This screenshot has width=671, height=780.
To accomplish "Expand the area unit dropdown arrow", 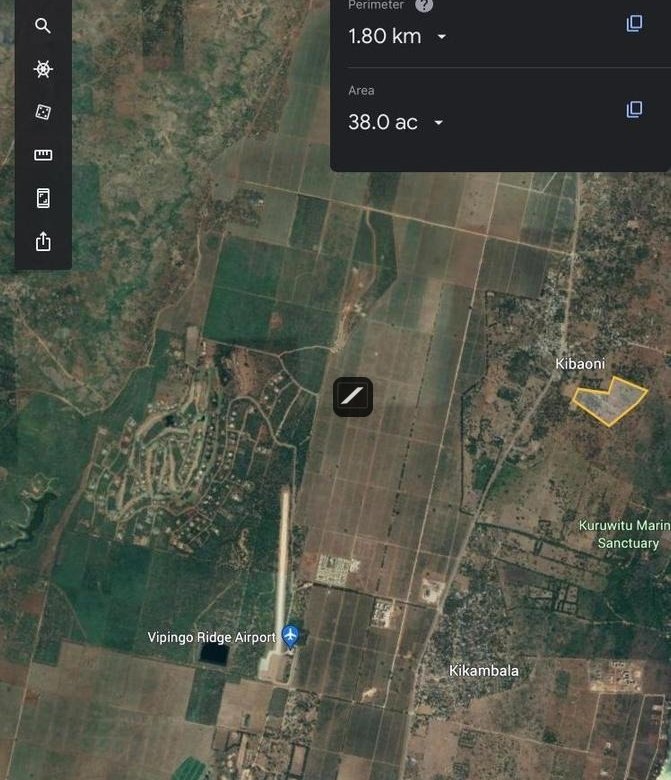I will tap(438, 123).
